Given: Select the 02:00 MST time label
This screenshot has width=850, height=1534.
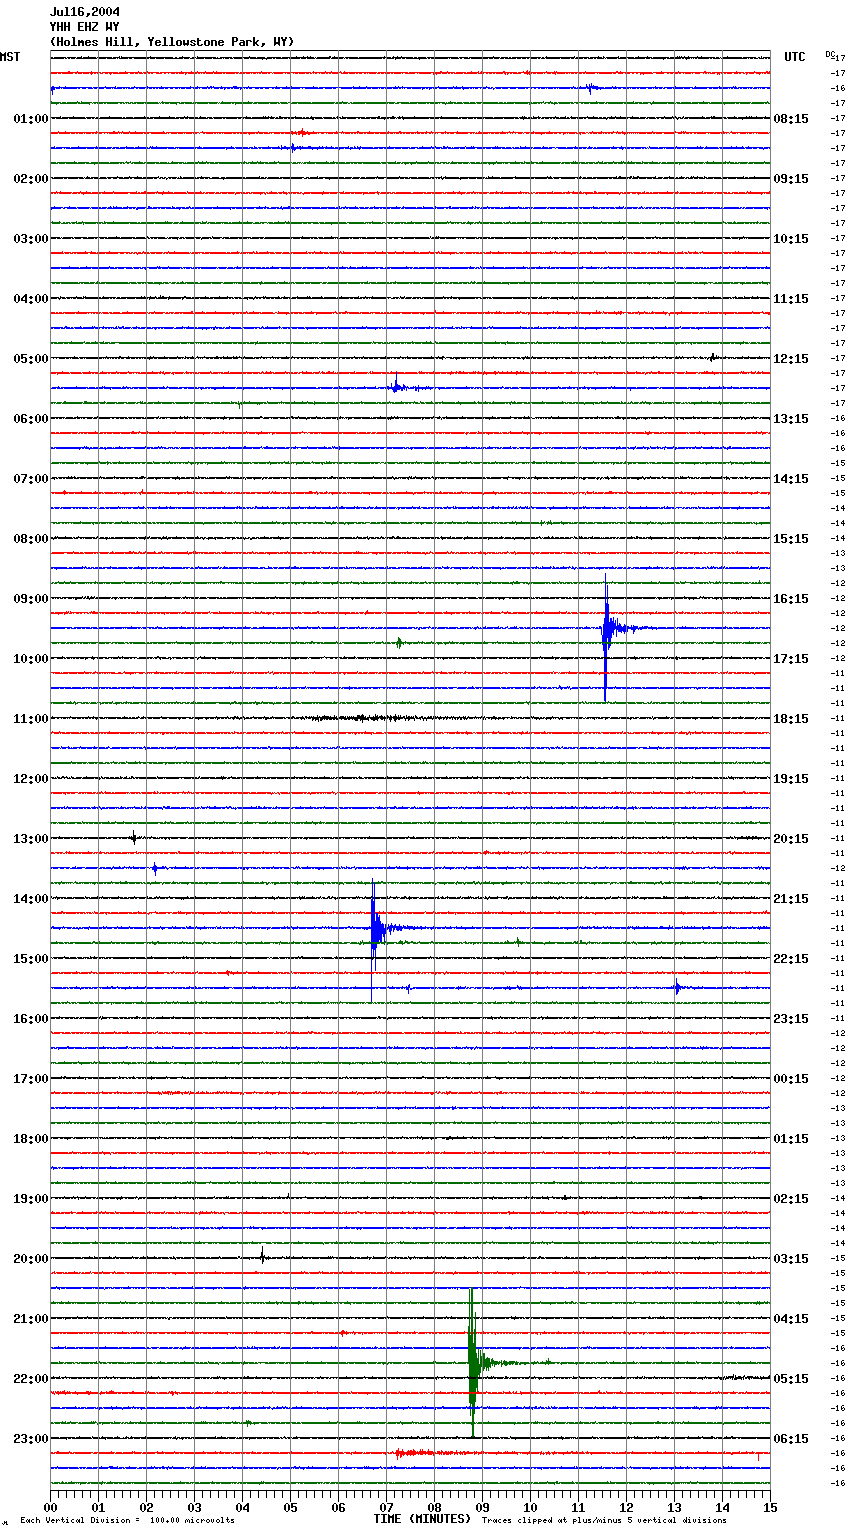Looking at the screenshot, I should [x=31, y=179].
